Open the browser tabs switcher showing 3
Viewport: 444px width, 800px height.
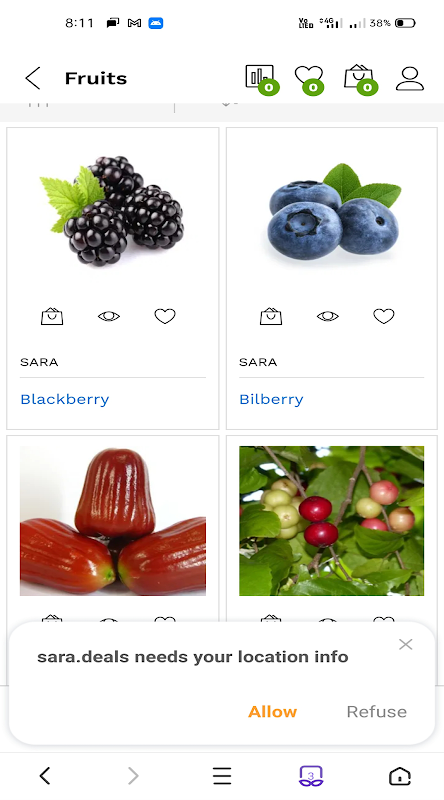click(x=311, y=776)
